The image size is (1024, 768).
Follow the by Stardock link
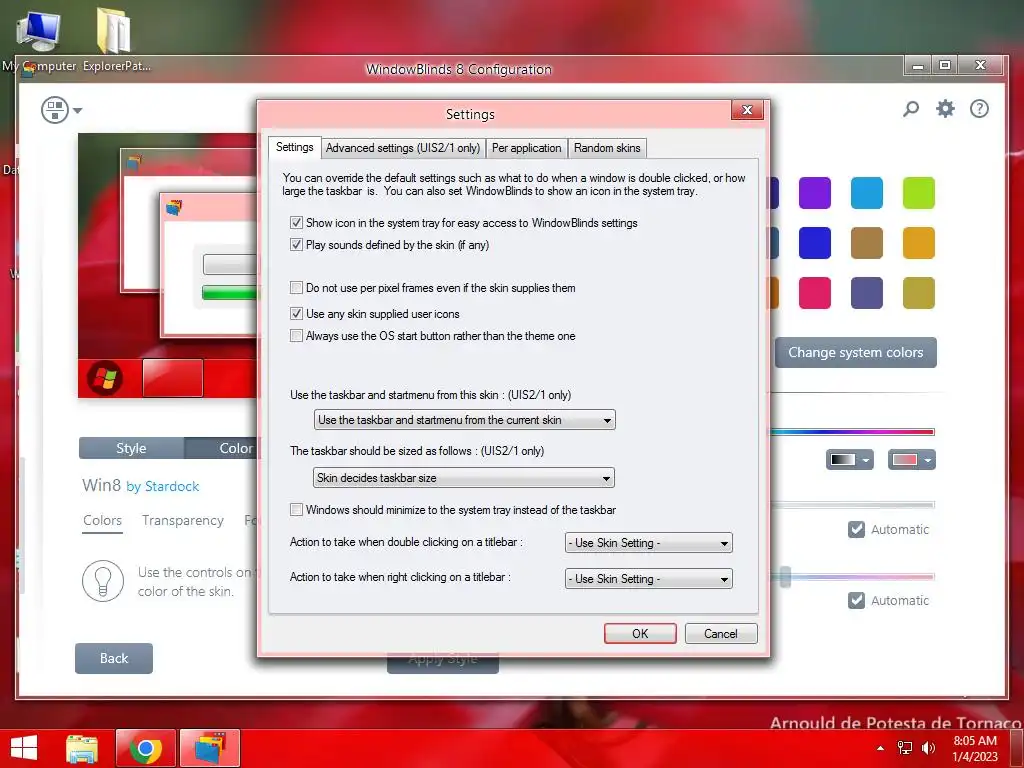click(x=163, y=487)
